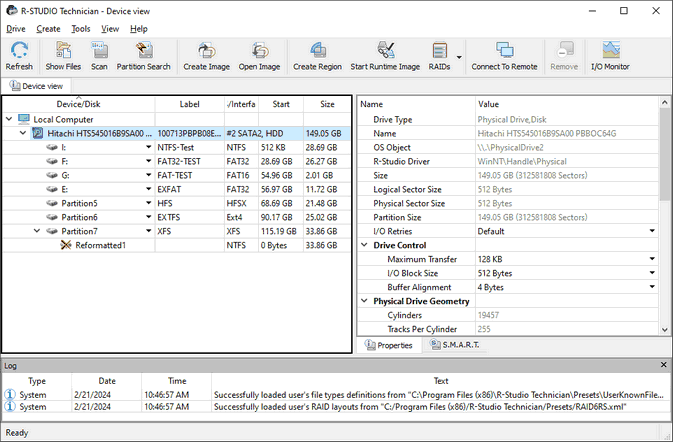Collapse the Hitachi drive node
This screenshot has height=442, width=673.
[x=23, y=133]
